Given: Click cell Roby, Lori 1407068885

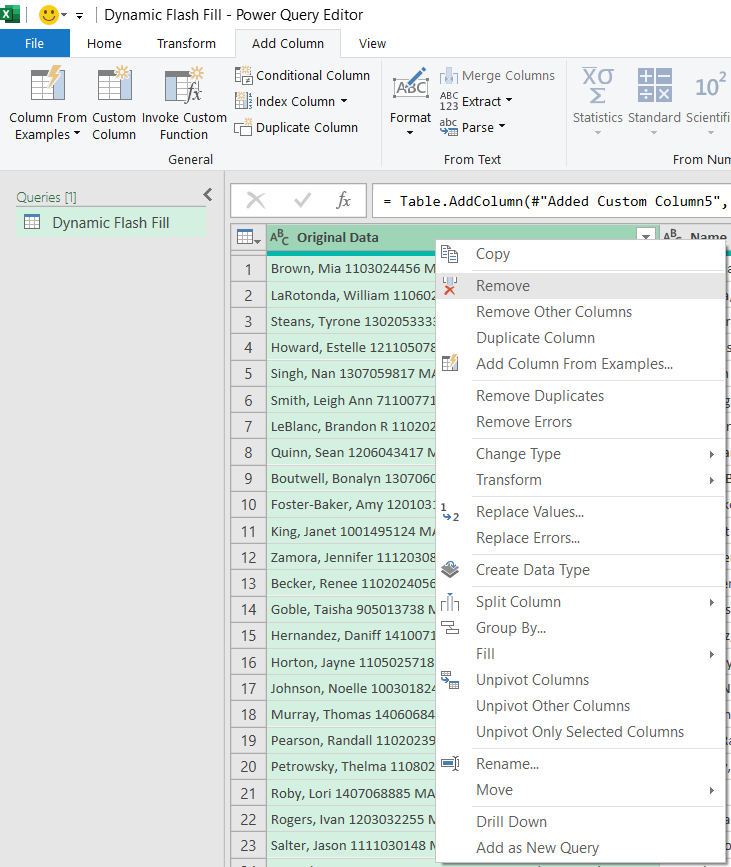Looking at the screenshot, I should coord(352,793).
